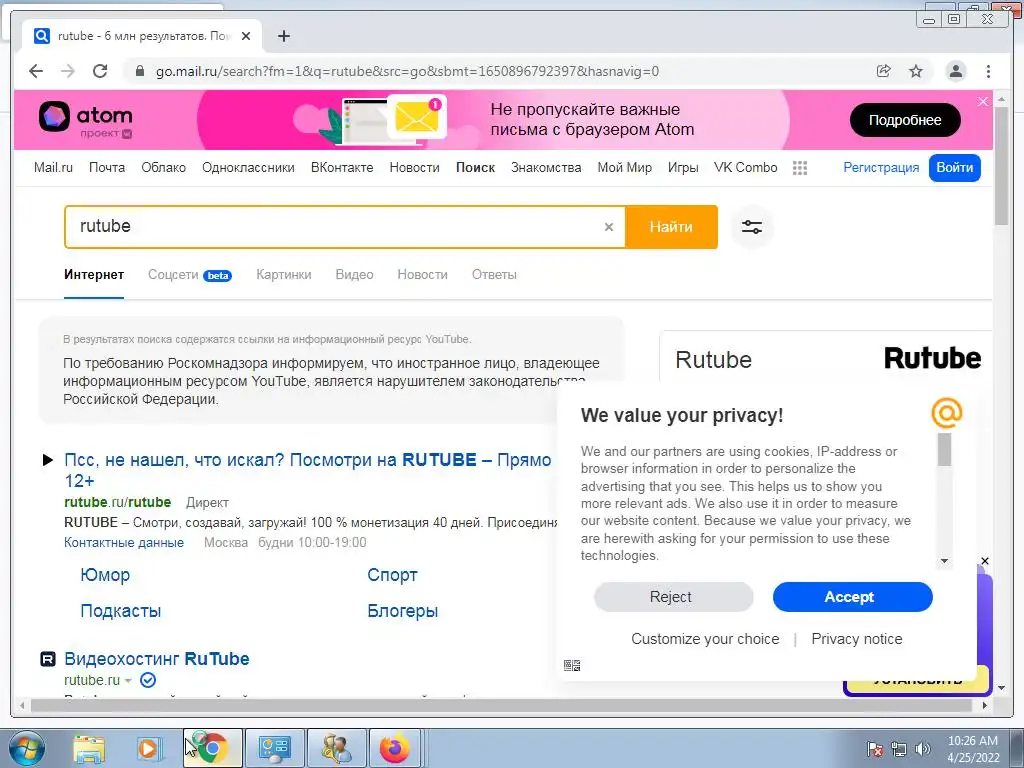The image size is (1024, 768).
Task: Open ВКонтакте in the top navigation
Action: click(x=342, y=168)
